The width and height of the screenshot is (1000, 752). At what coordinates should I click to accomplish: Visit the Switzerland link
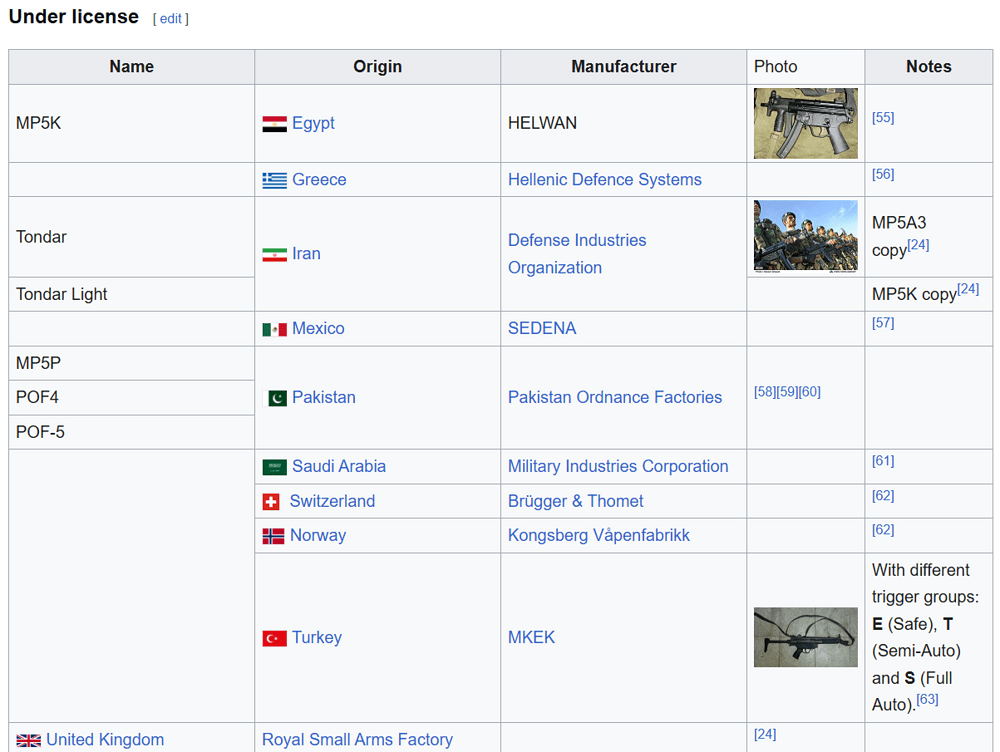click(x=332, y=501)
